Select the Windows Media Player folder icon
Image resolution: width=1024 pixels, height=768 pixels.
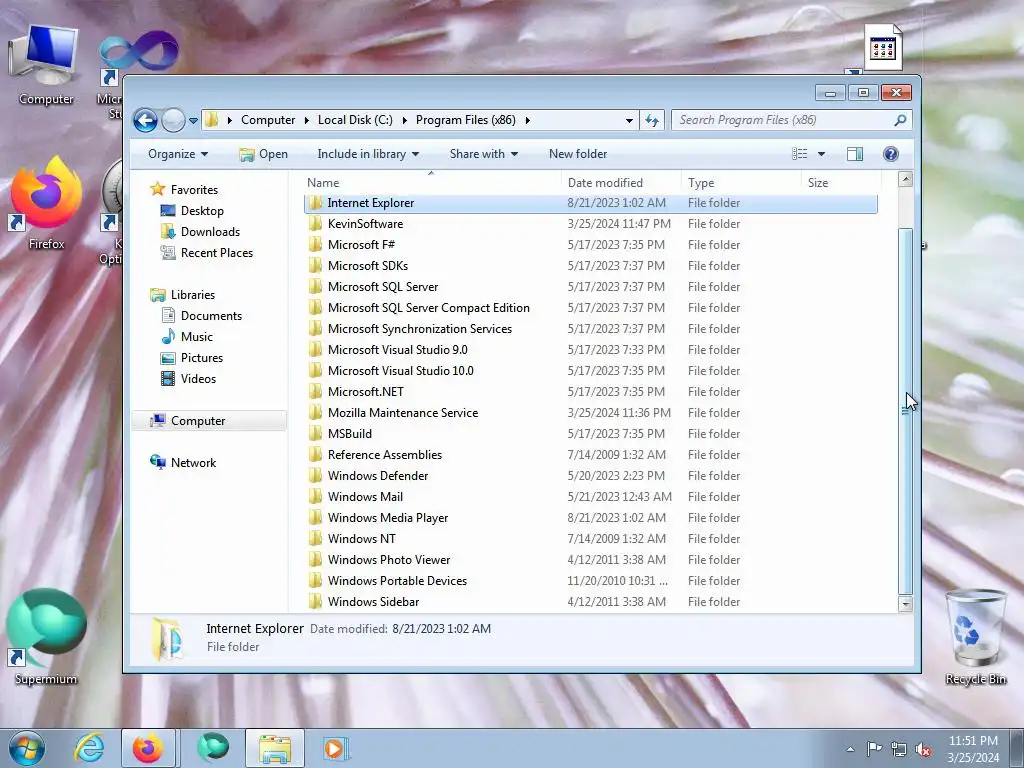pyautogui.click(x=315, y=518)
